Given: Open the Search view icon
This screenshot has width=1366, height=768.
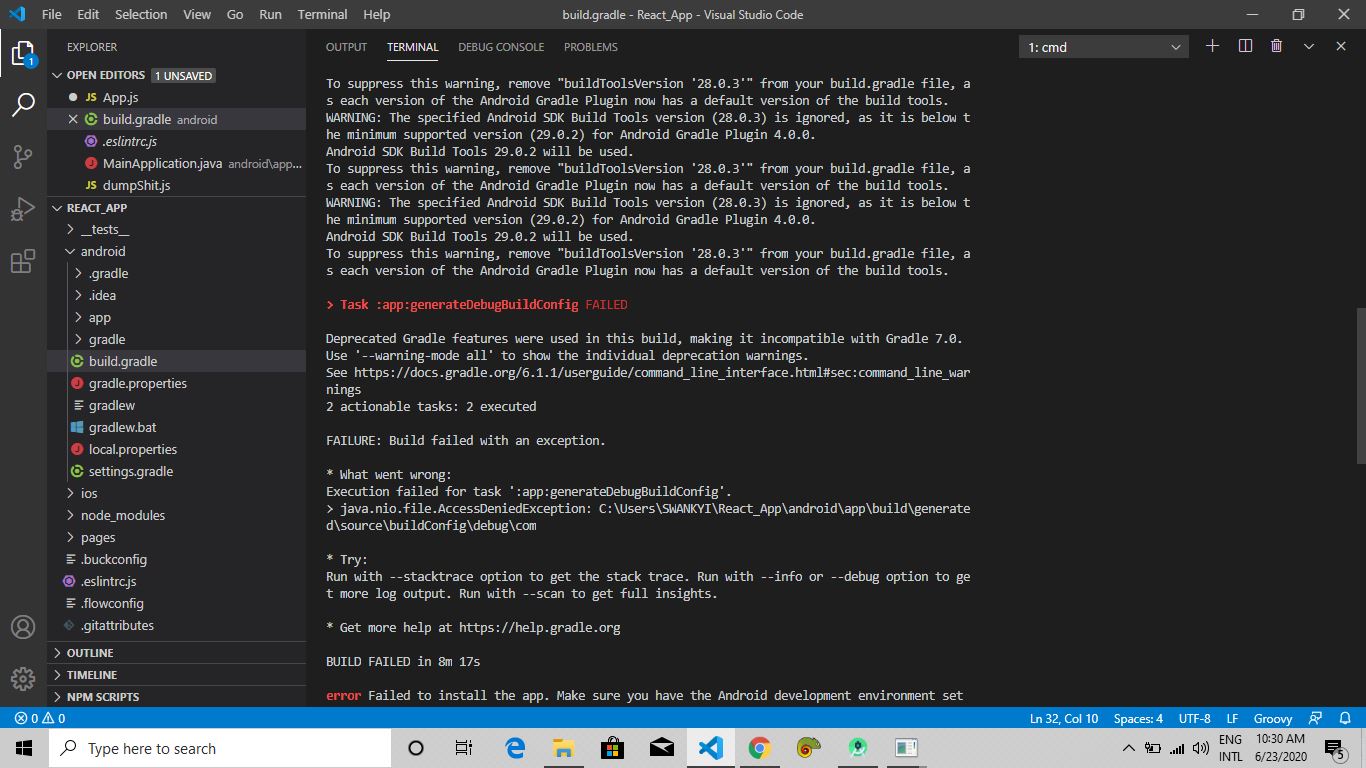Looking at the screenshot, I should point(23,104).
